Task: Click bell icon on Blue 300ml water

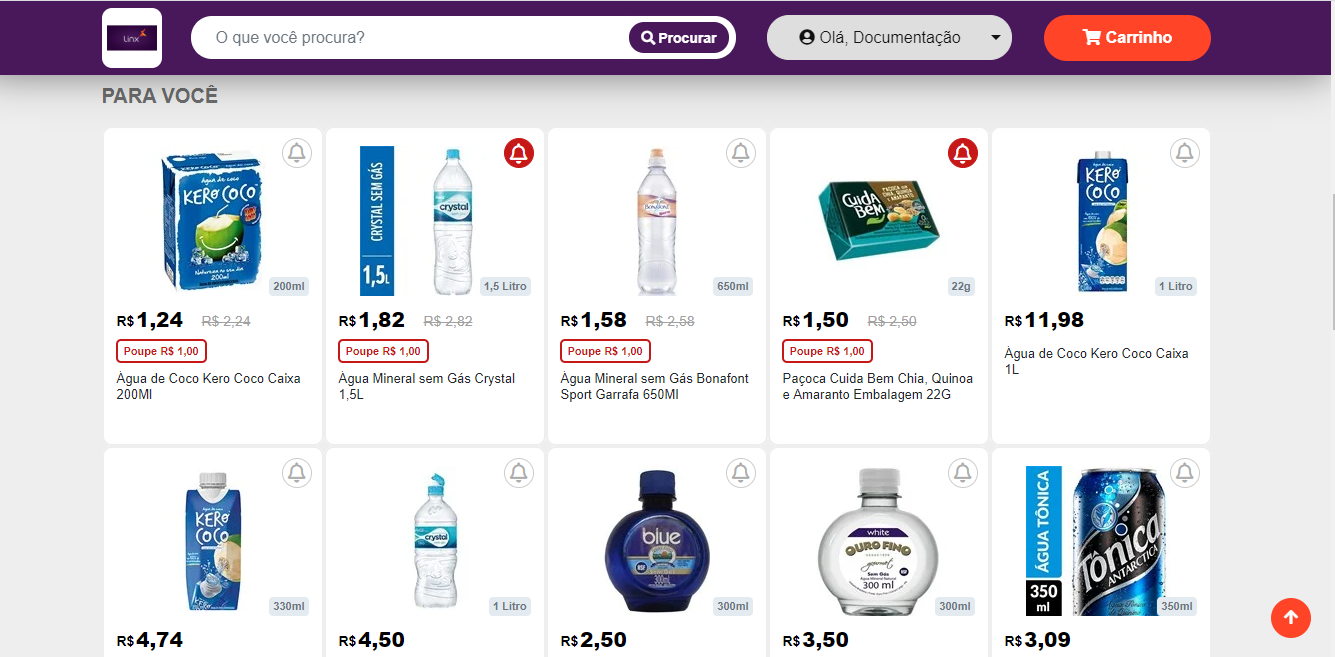Action: 741,473
